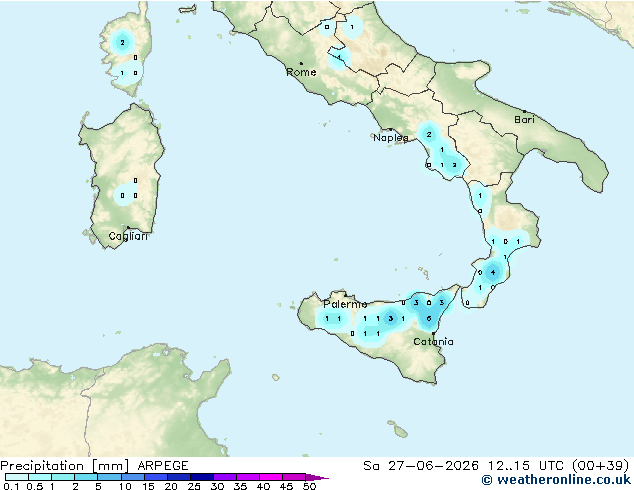Click the legend label 0.1
Viewport: 634px width, 490px height.
coord(11,486)
